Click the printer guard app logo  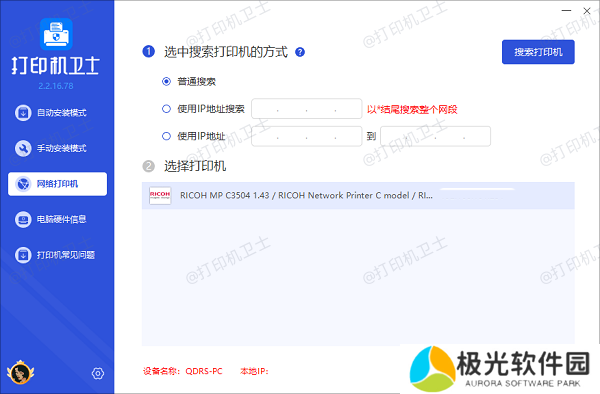56,34
